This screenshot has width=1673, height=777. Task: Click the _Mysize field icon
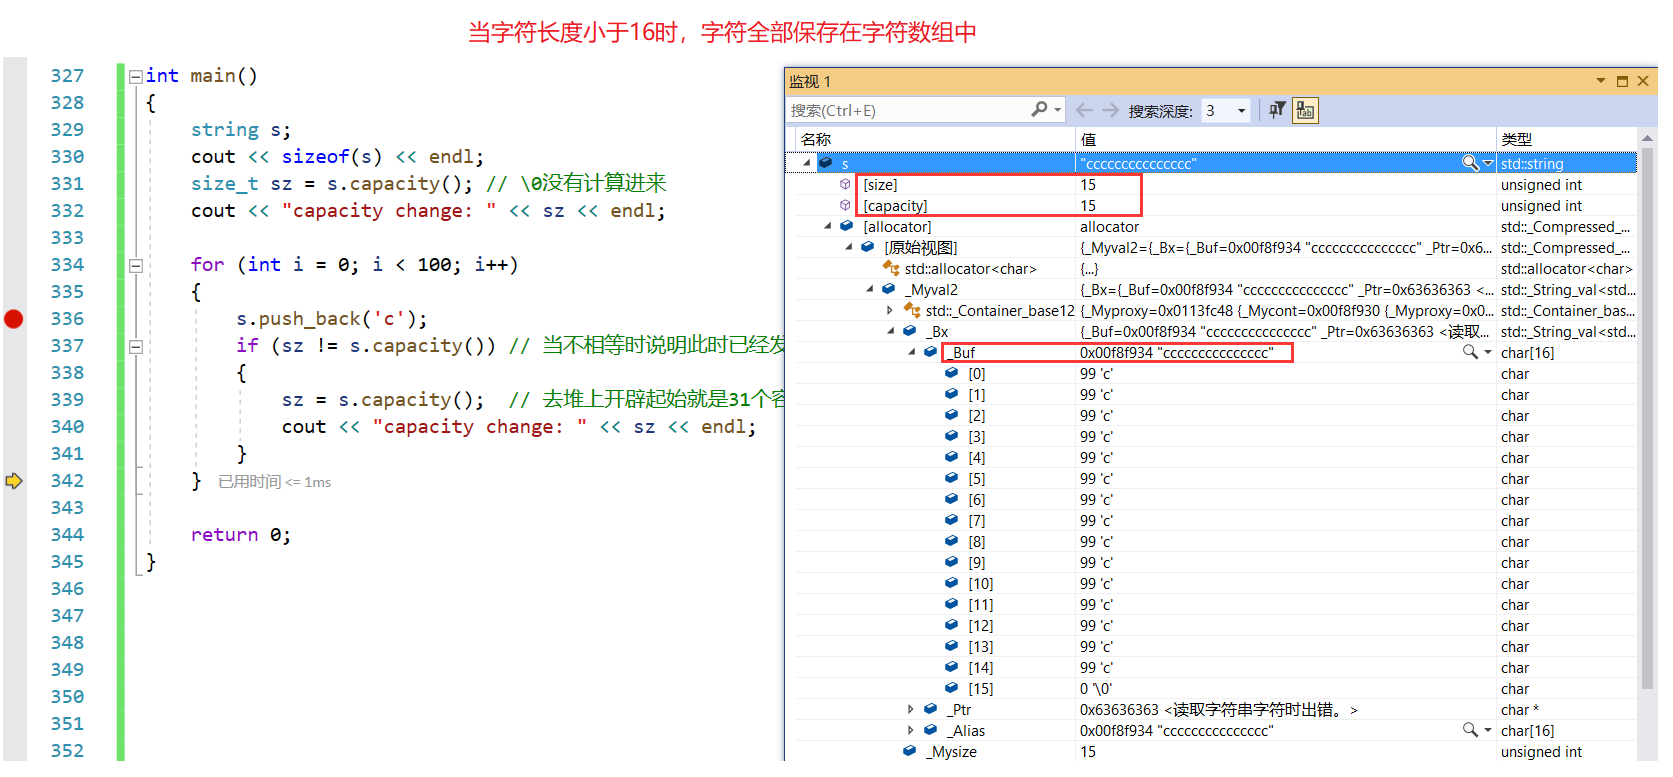[910, 752]
